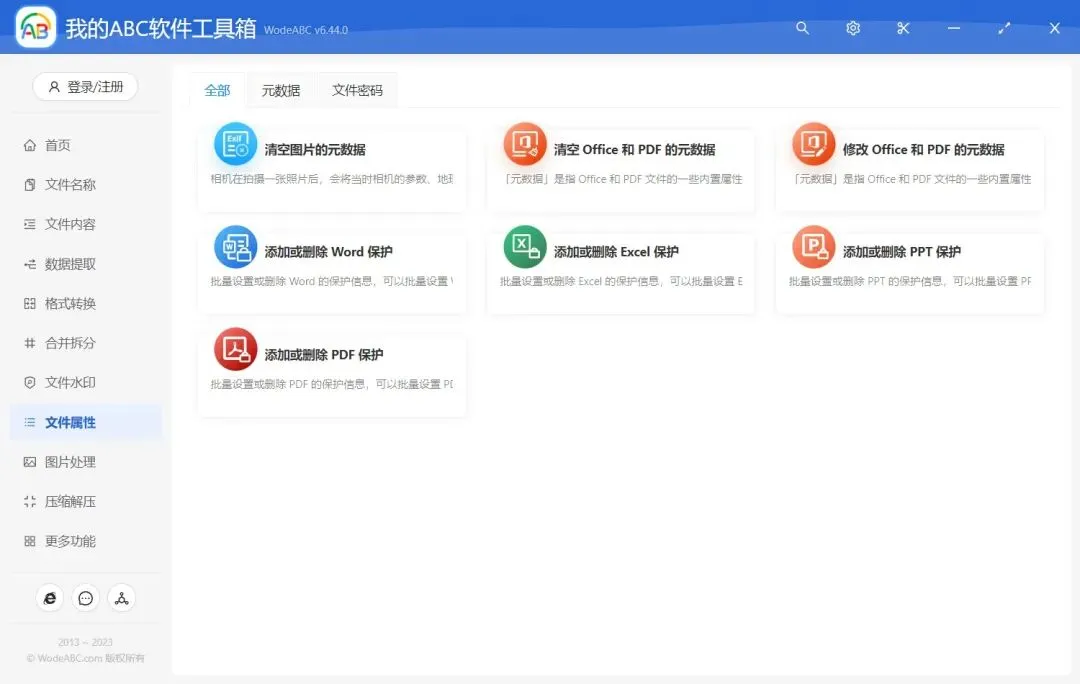
Task: Open 清空图片的元数据 title
Action: click(315, 149)
